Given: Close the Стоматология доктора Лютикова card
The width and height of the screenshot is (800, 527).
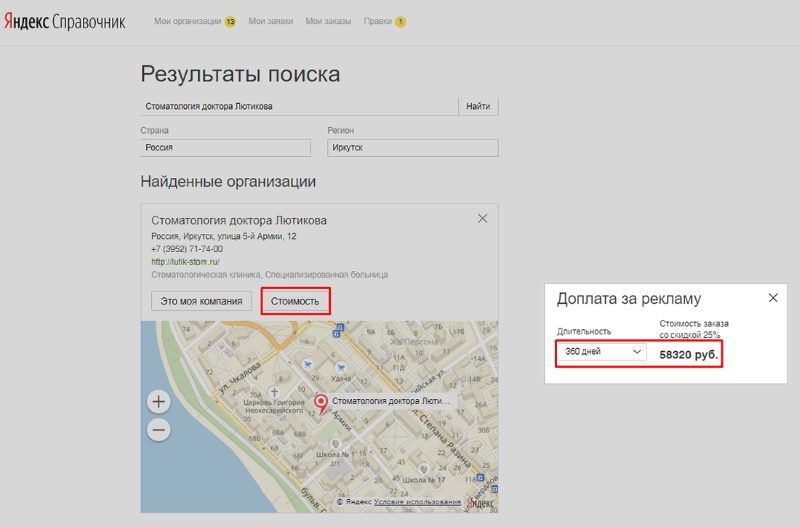Looking at the screenshot, I should tap(482, 218).
